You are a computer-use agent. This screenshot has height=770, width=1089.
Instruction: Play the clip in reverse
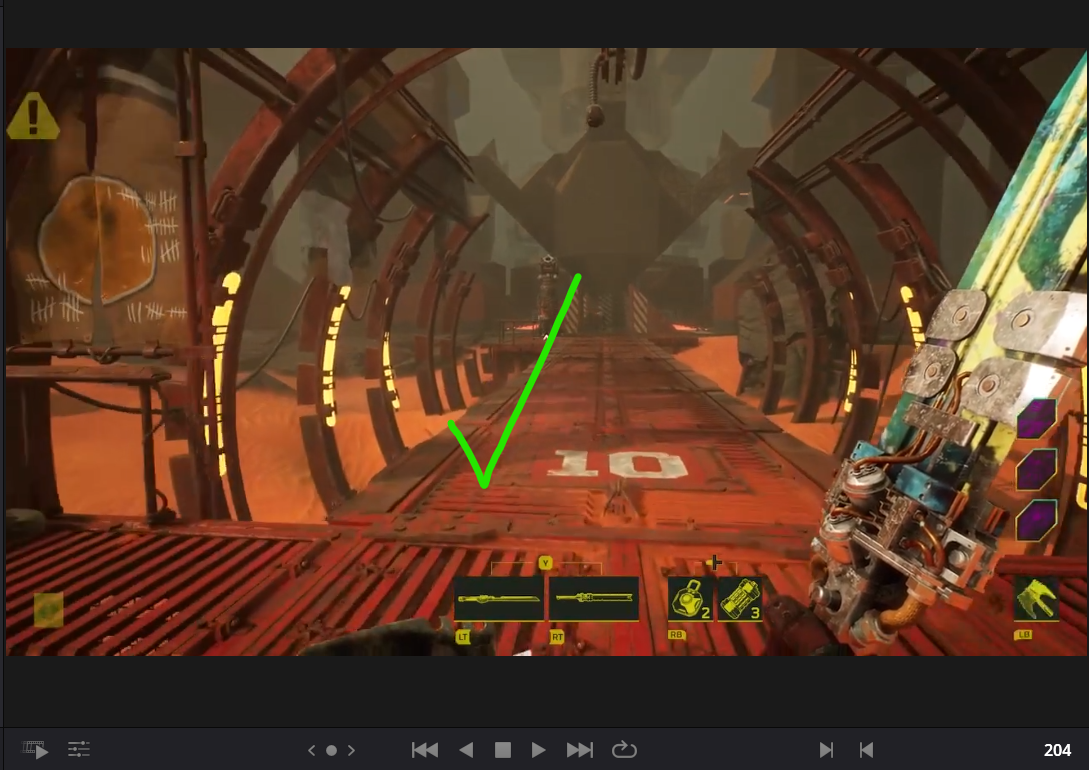point(466,750)
